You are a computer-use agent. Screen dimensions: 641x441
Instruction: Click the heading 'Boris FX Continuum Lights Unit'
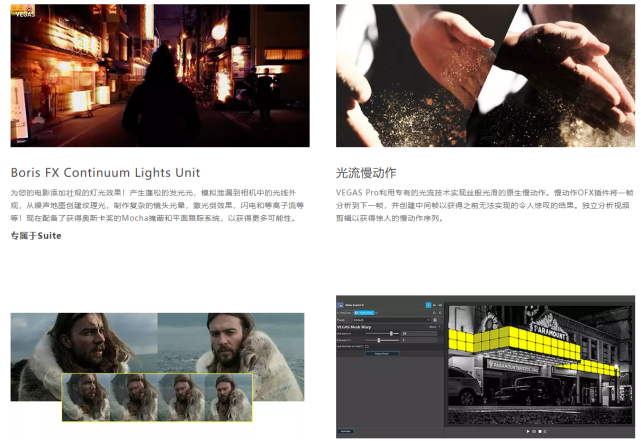point(105,172)
